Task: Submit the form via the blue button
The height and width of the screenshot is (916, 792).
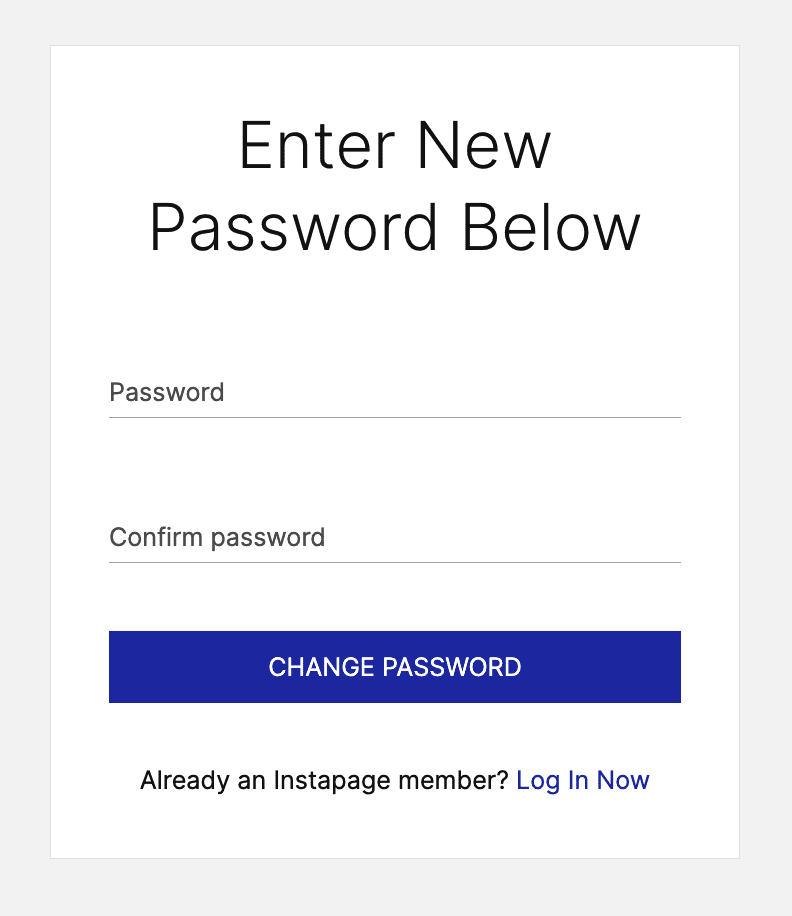Action: pos(395,667)
